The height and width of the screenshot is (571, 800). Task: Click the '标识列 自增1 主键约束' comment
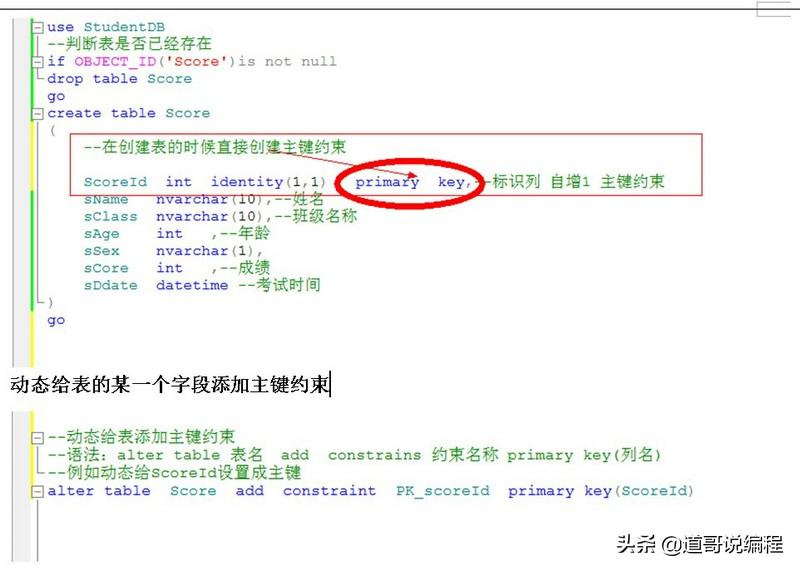(x=578, y=182)
